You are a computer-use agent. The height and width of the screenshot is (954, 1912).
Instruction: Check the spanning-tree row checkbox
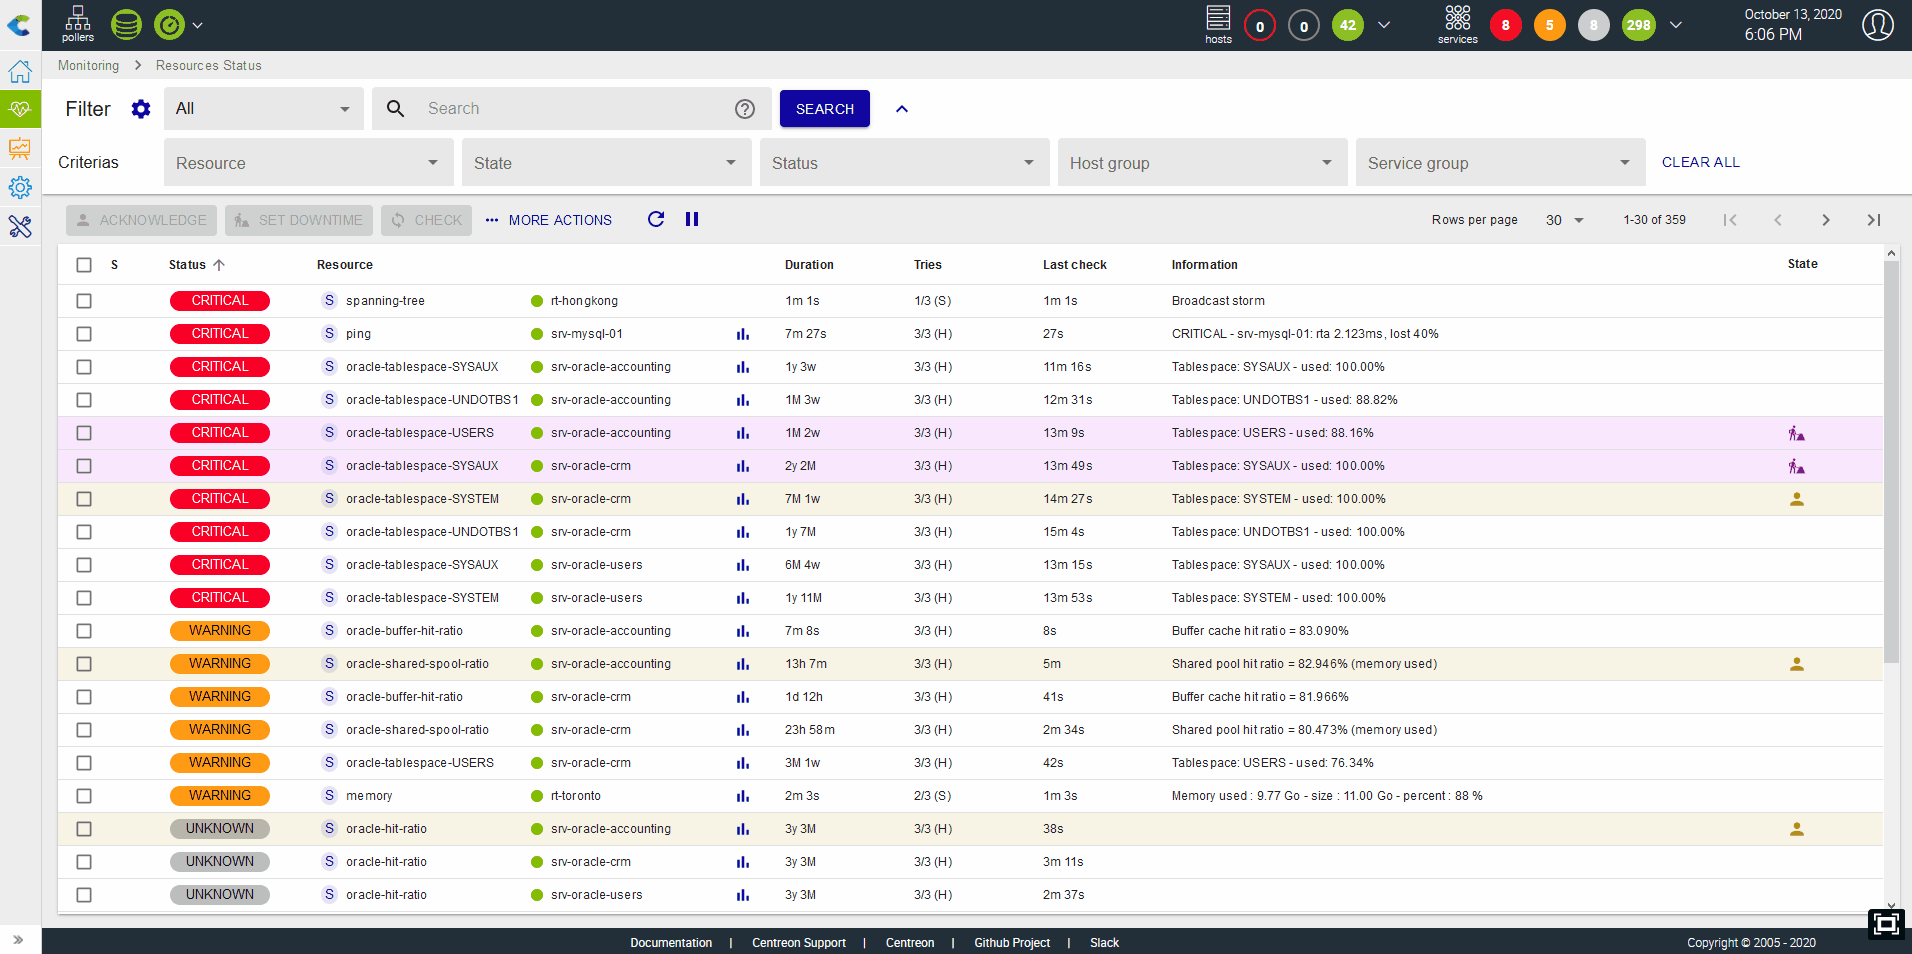coord(84,301)
